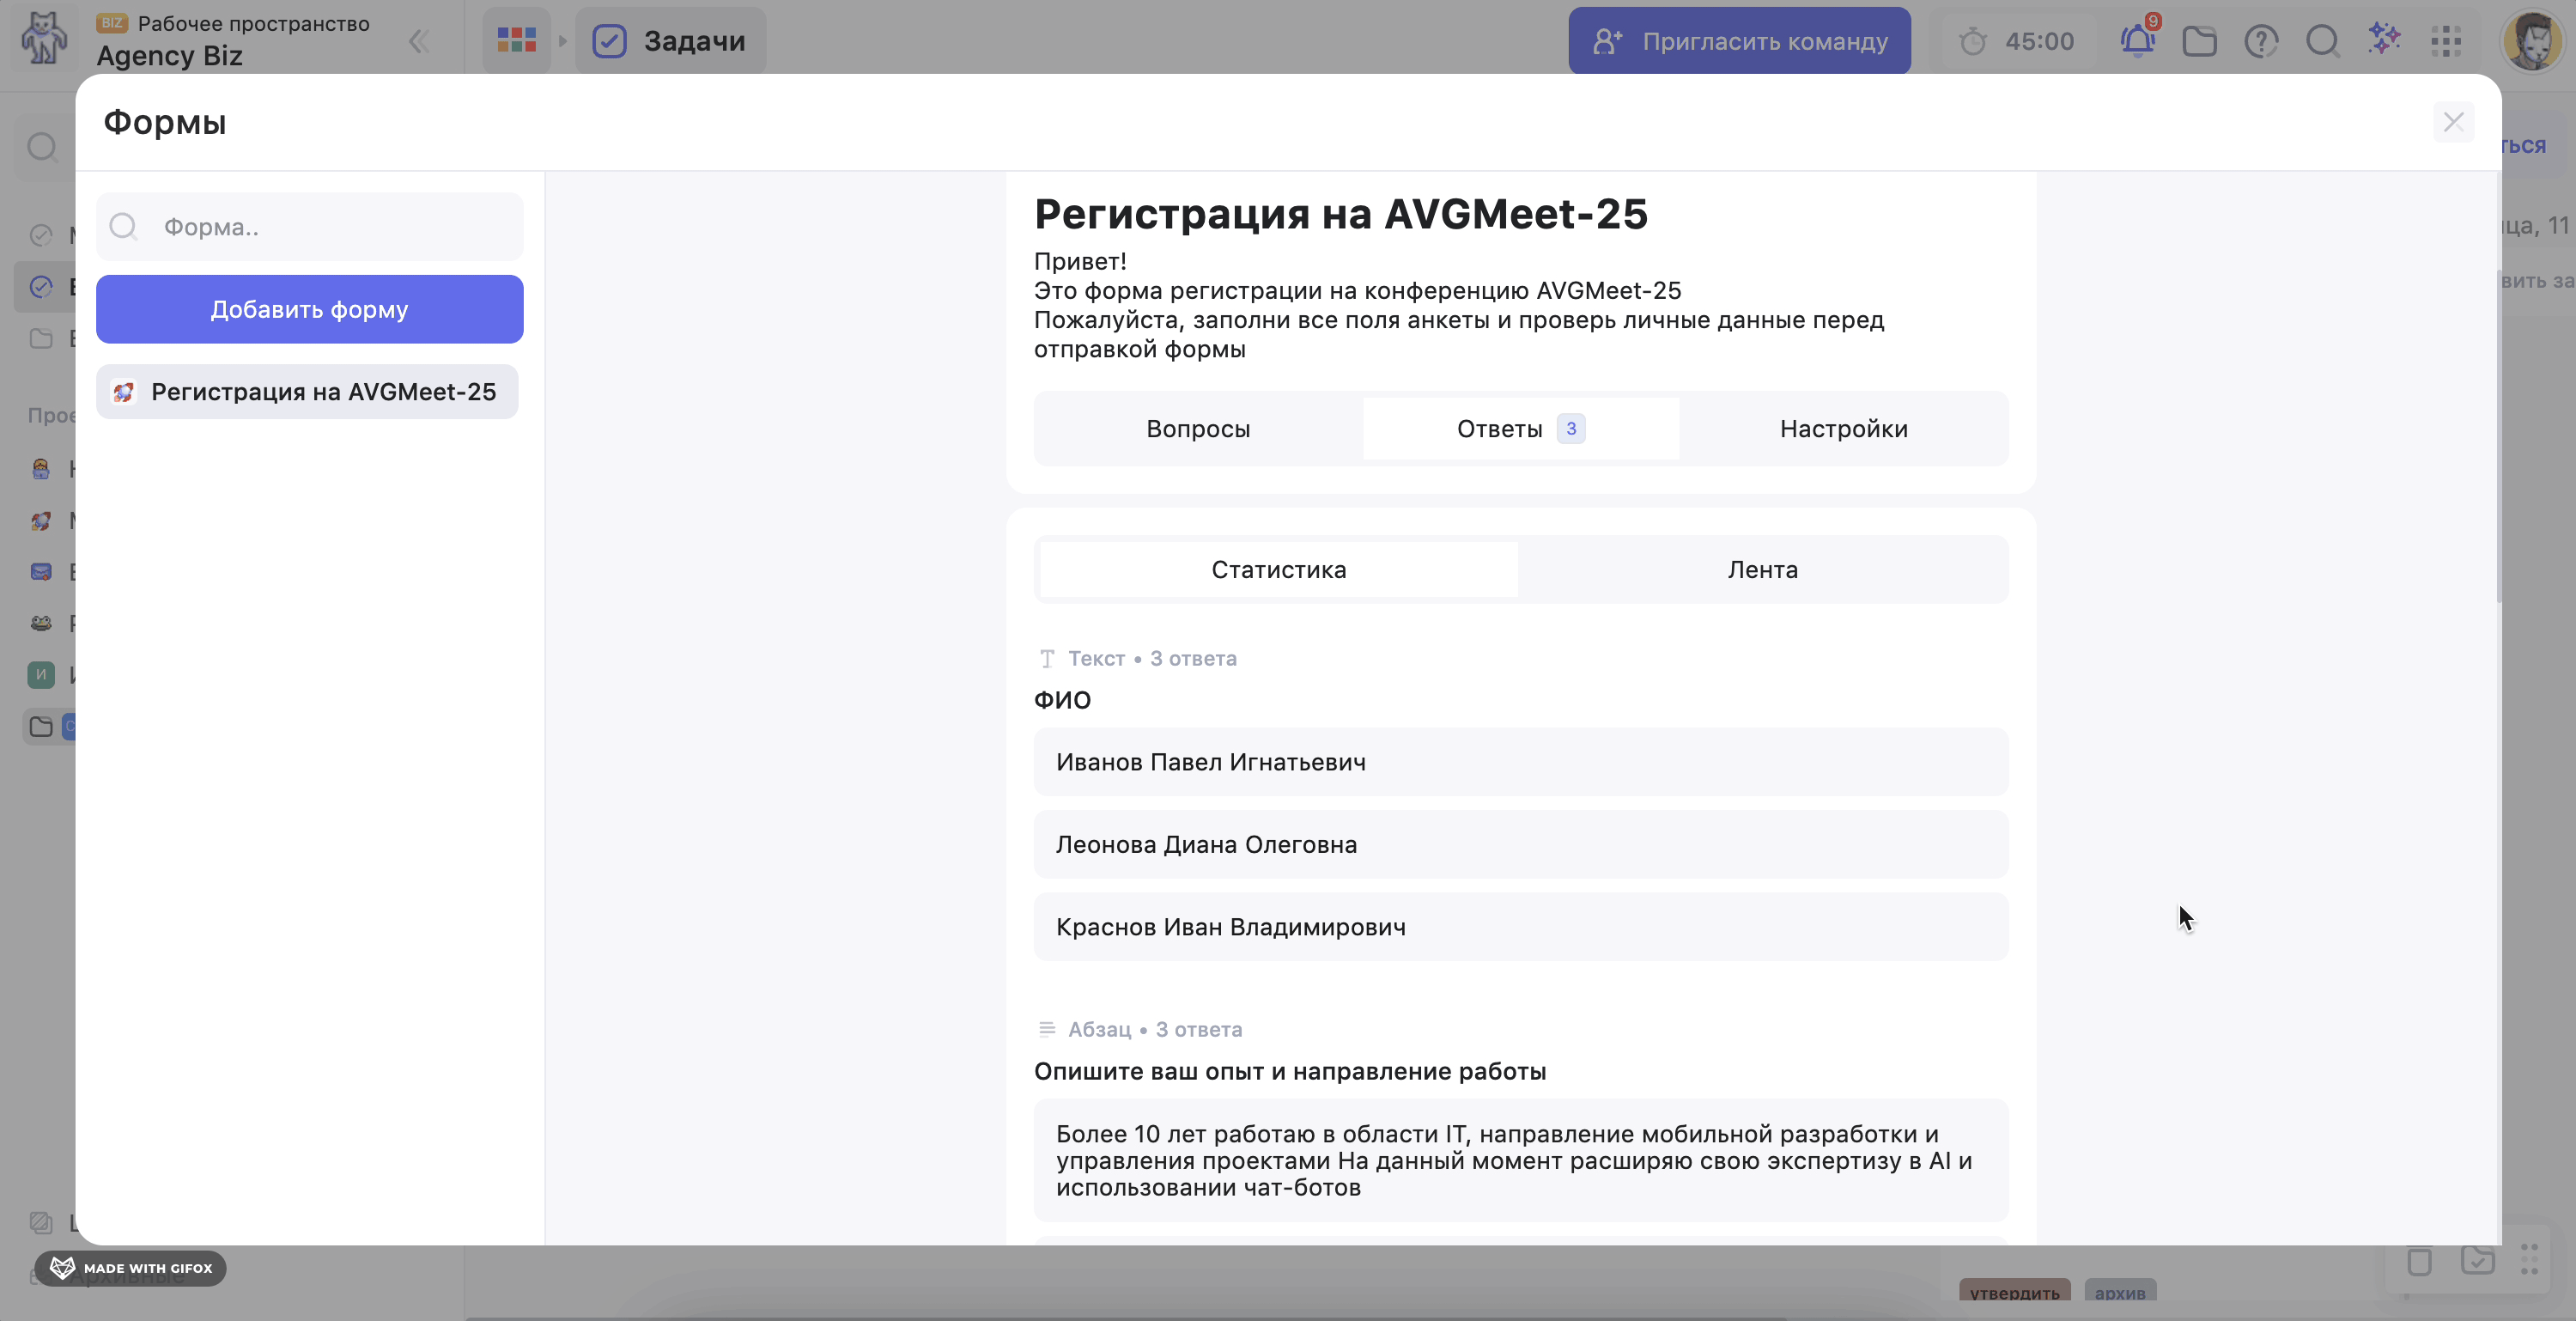Expand breadcrumb arrow before Задачи

click(563, 41)
